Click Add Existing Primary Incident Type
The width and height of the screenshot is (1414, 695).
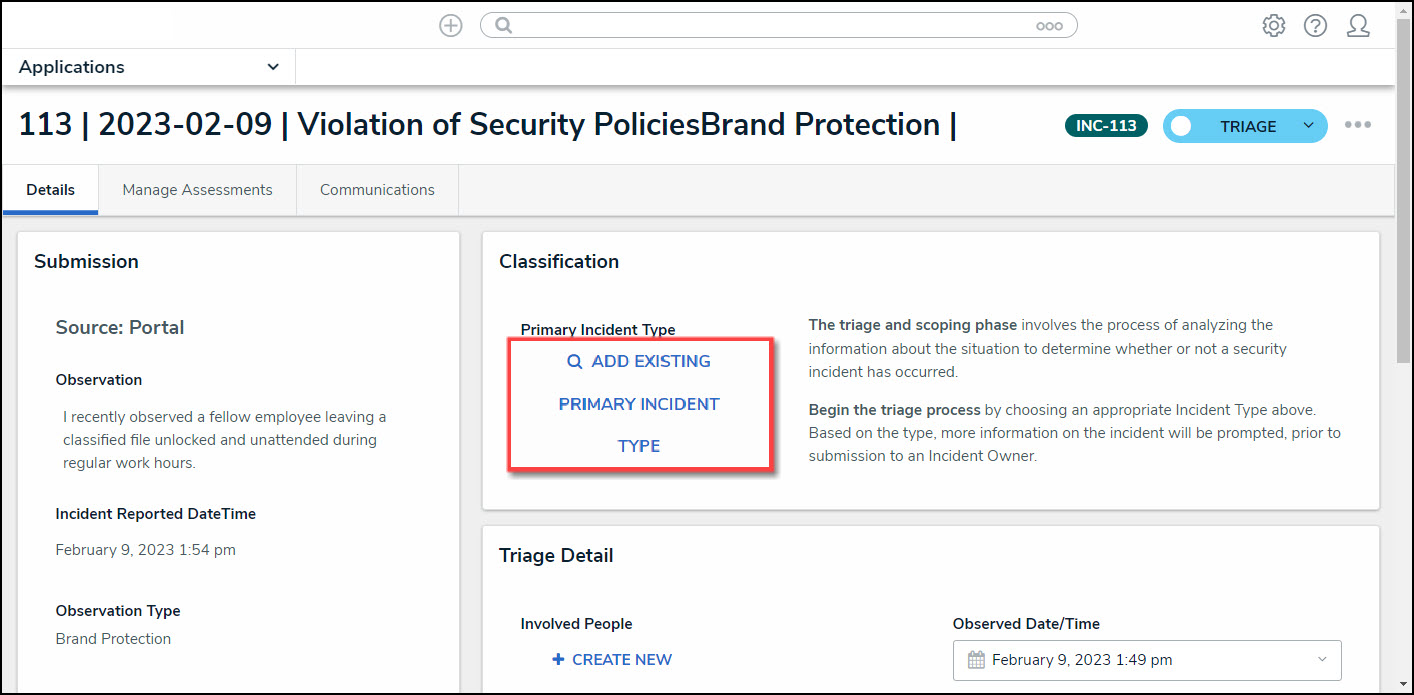pyautogui.click(x=639, y=404)
